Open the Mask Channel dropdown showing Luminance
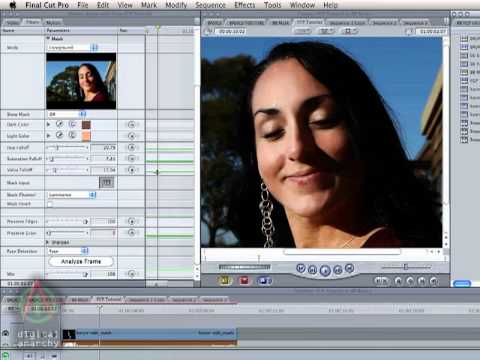 click(x=71, y=195)
